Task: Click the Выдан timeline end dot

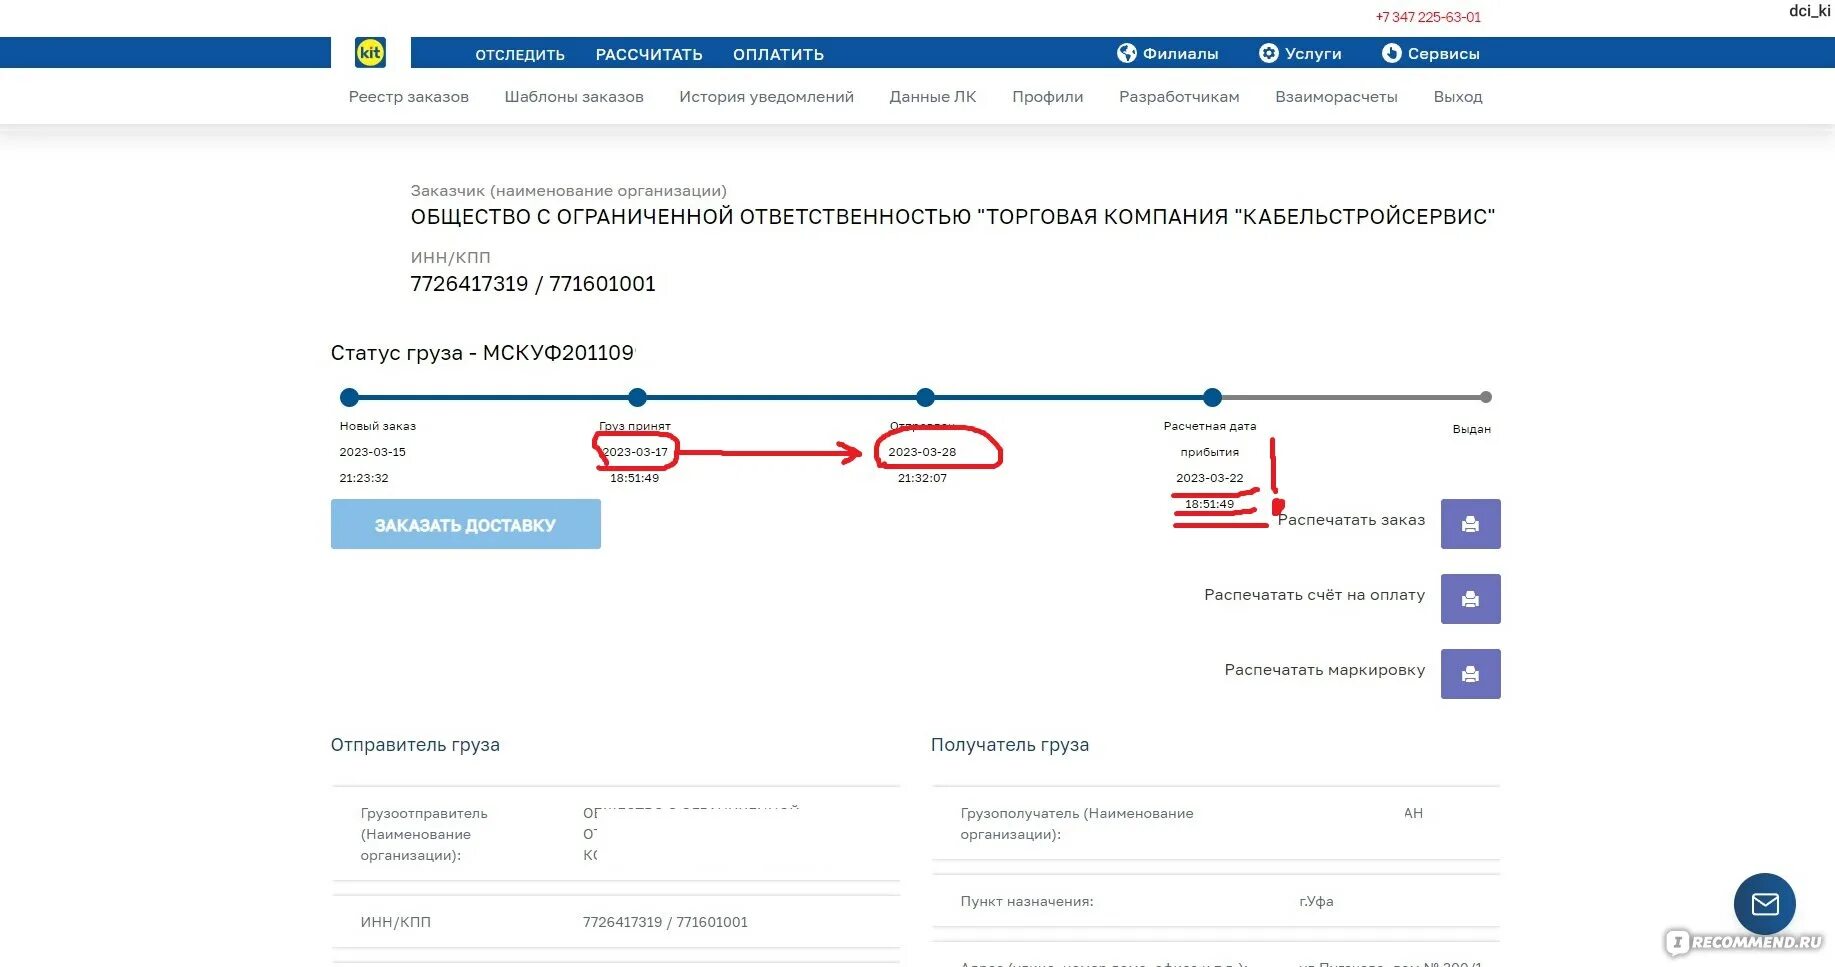Action: [1486, 397]
